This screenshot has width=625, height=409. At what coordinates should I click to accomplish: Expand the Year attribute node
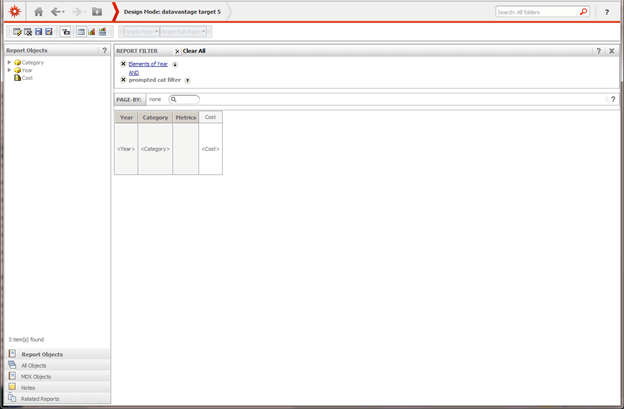coord(9,70)
